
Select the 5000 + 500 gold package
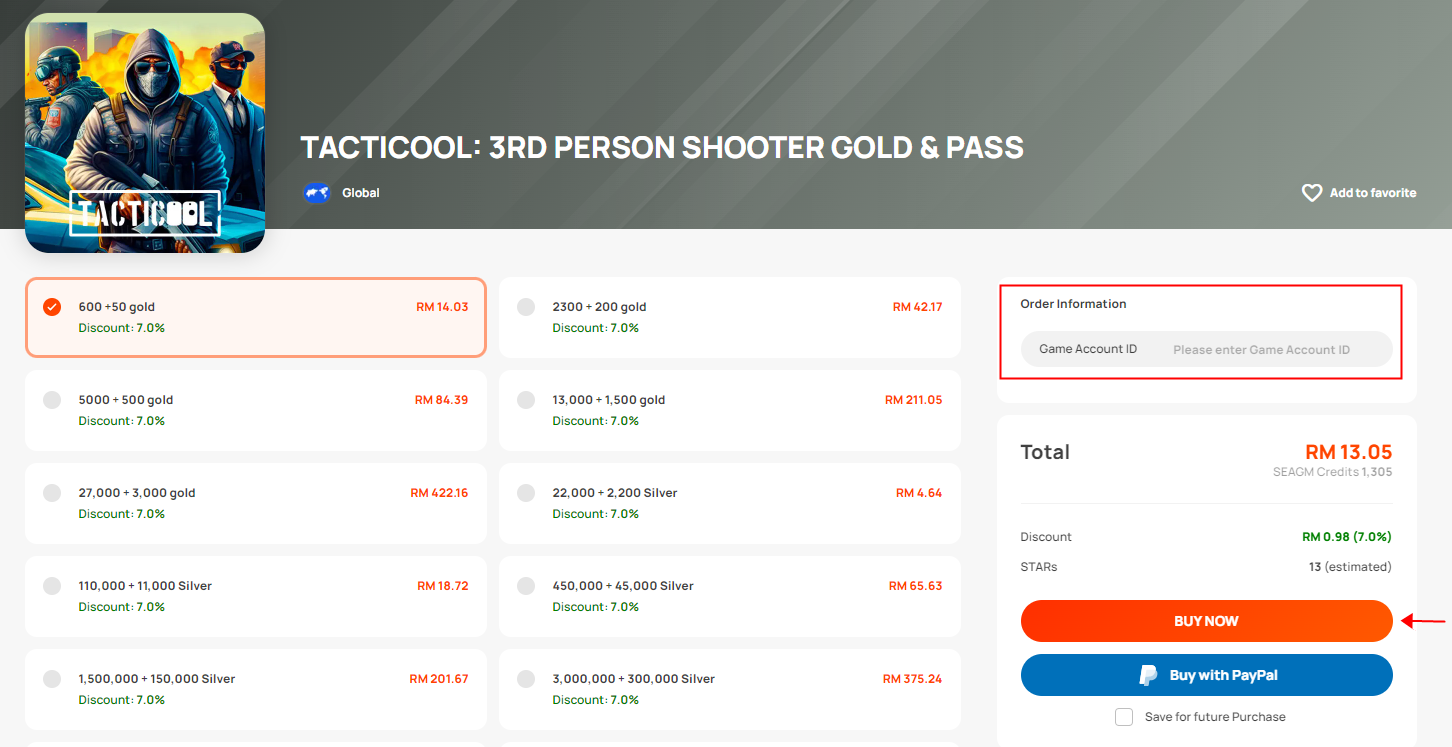(256, 410)
